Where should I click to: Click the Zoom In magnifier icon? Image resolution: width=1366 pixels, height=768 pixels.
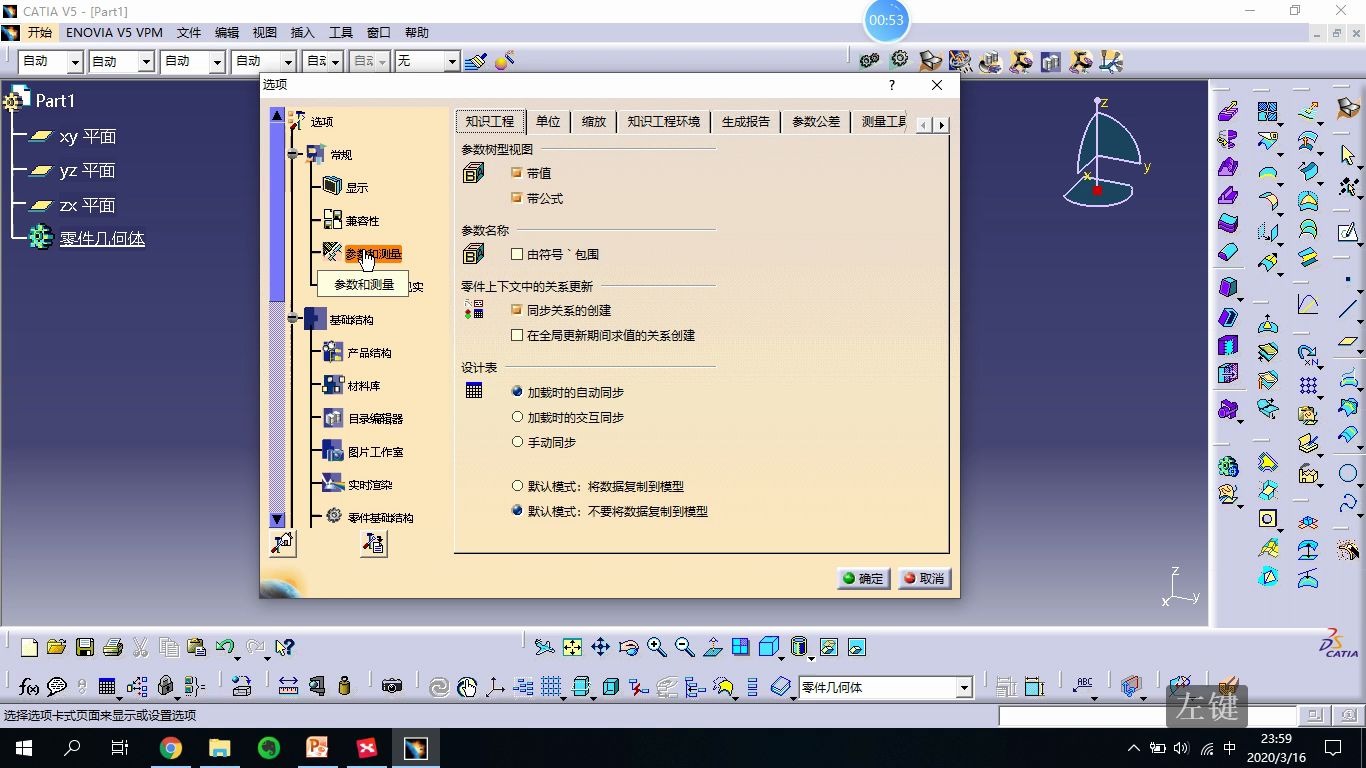coord(656,647)
